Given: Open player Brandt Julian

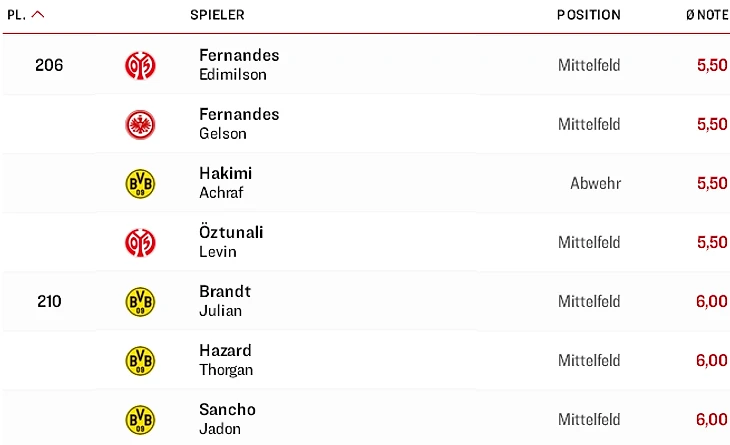Looking at the screenshot, I should [225, 301].
